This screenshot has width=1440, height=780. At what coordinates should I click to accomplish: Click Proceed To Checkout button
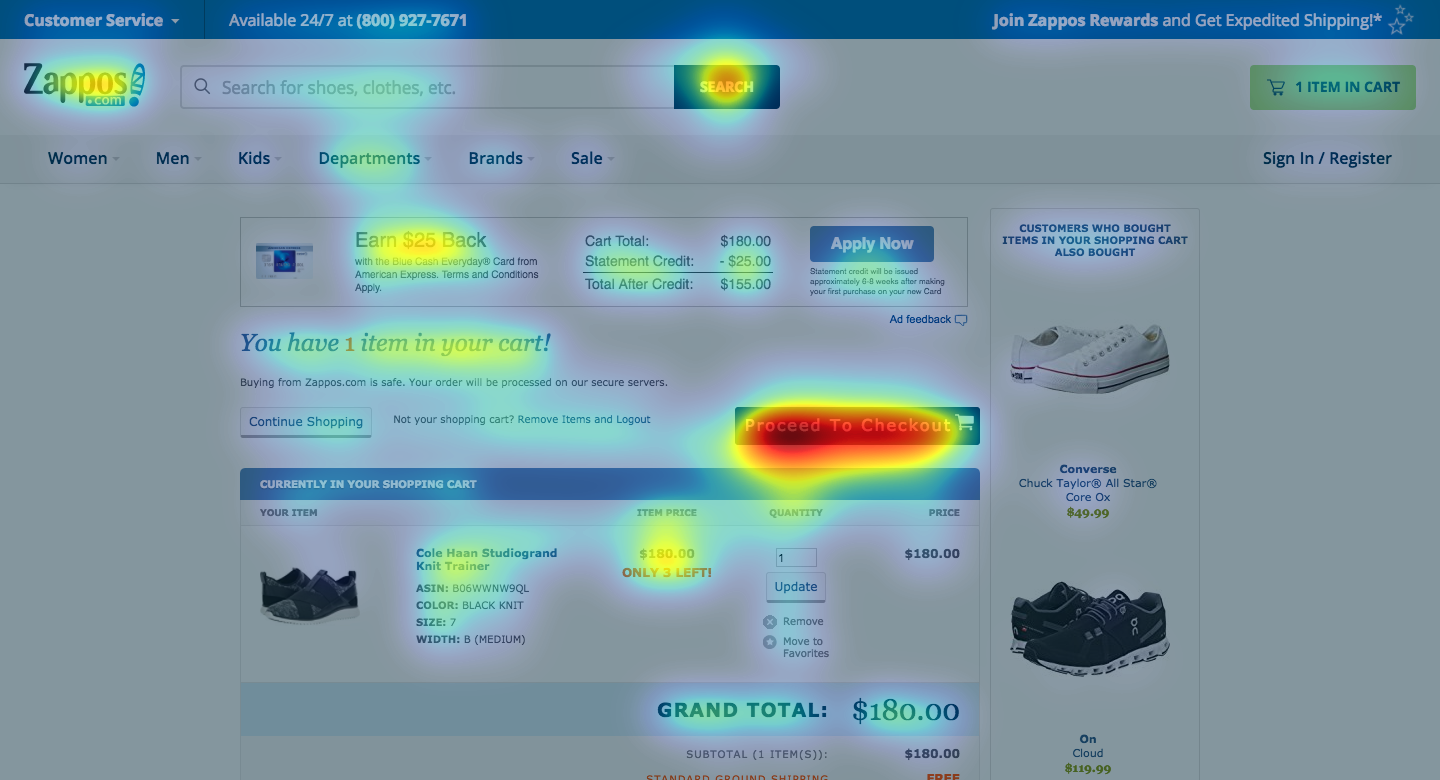[x=857, y=426]
